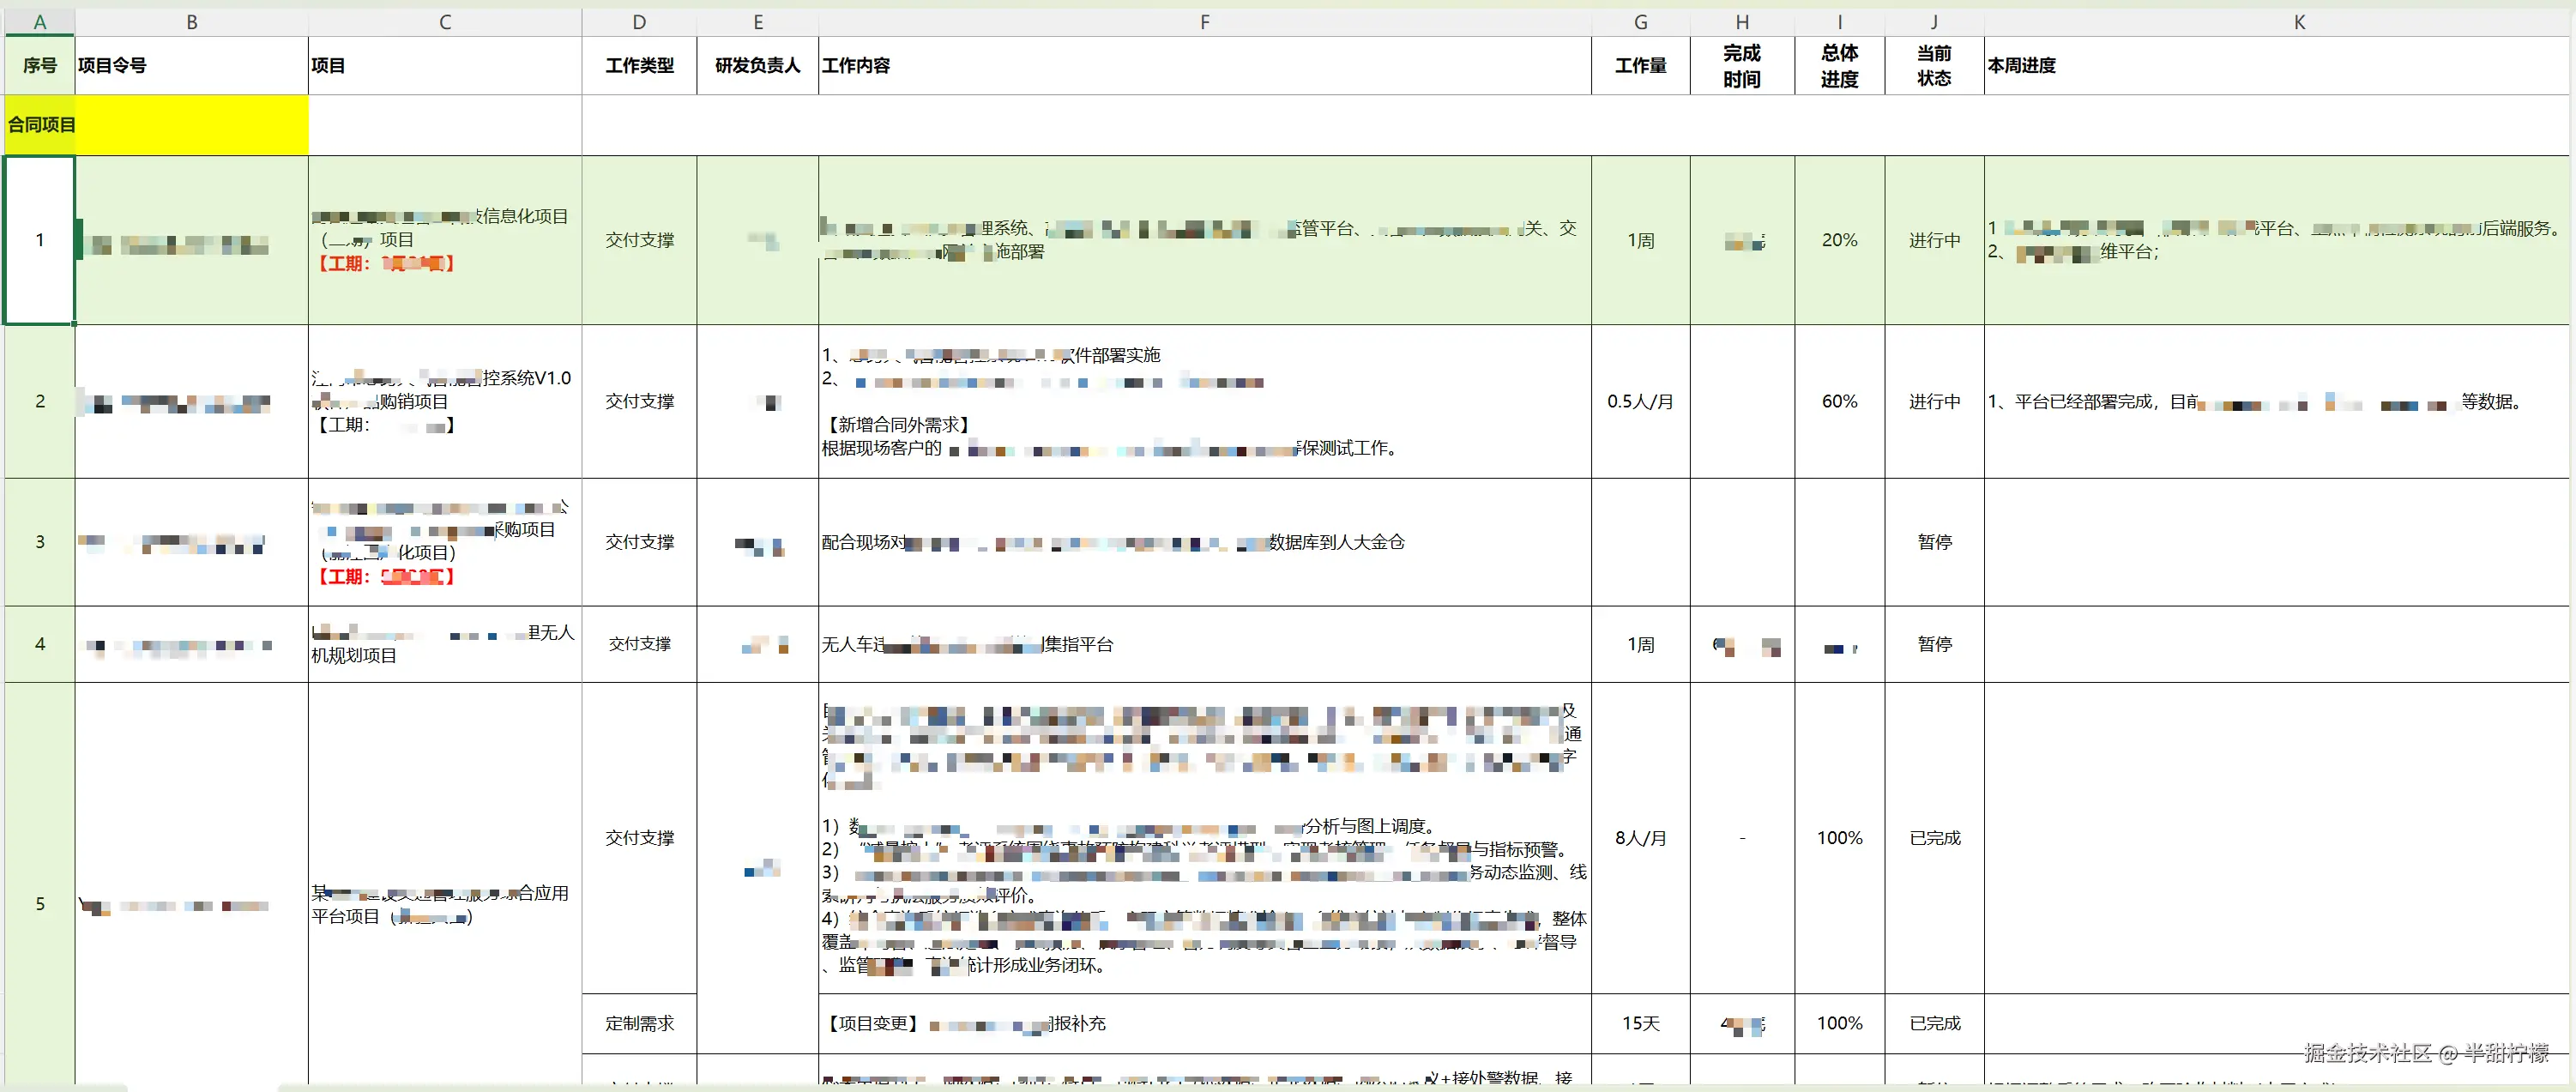This screenshot has width=2576, height=1092.
Task: Click row 2 project cell containing 控系统V1.0
Action: point(445,401)
